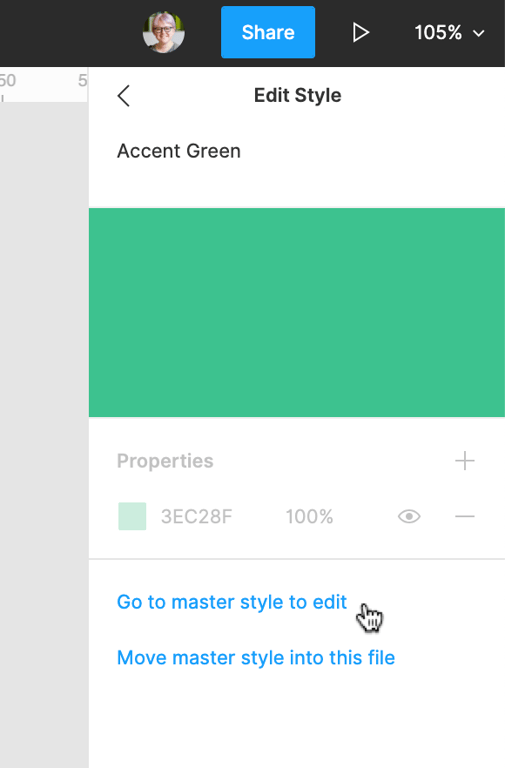Viewport: 505px width, 768px height.
Task: Toggle fill visibility with the eye icon
Action: (x=409, y=516)
